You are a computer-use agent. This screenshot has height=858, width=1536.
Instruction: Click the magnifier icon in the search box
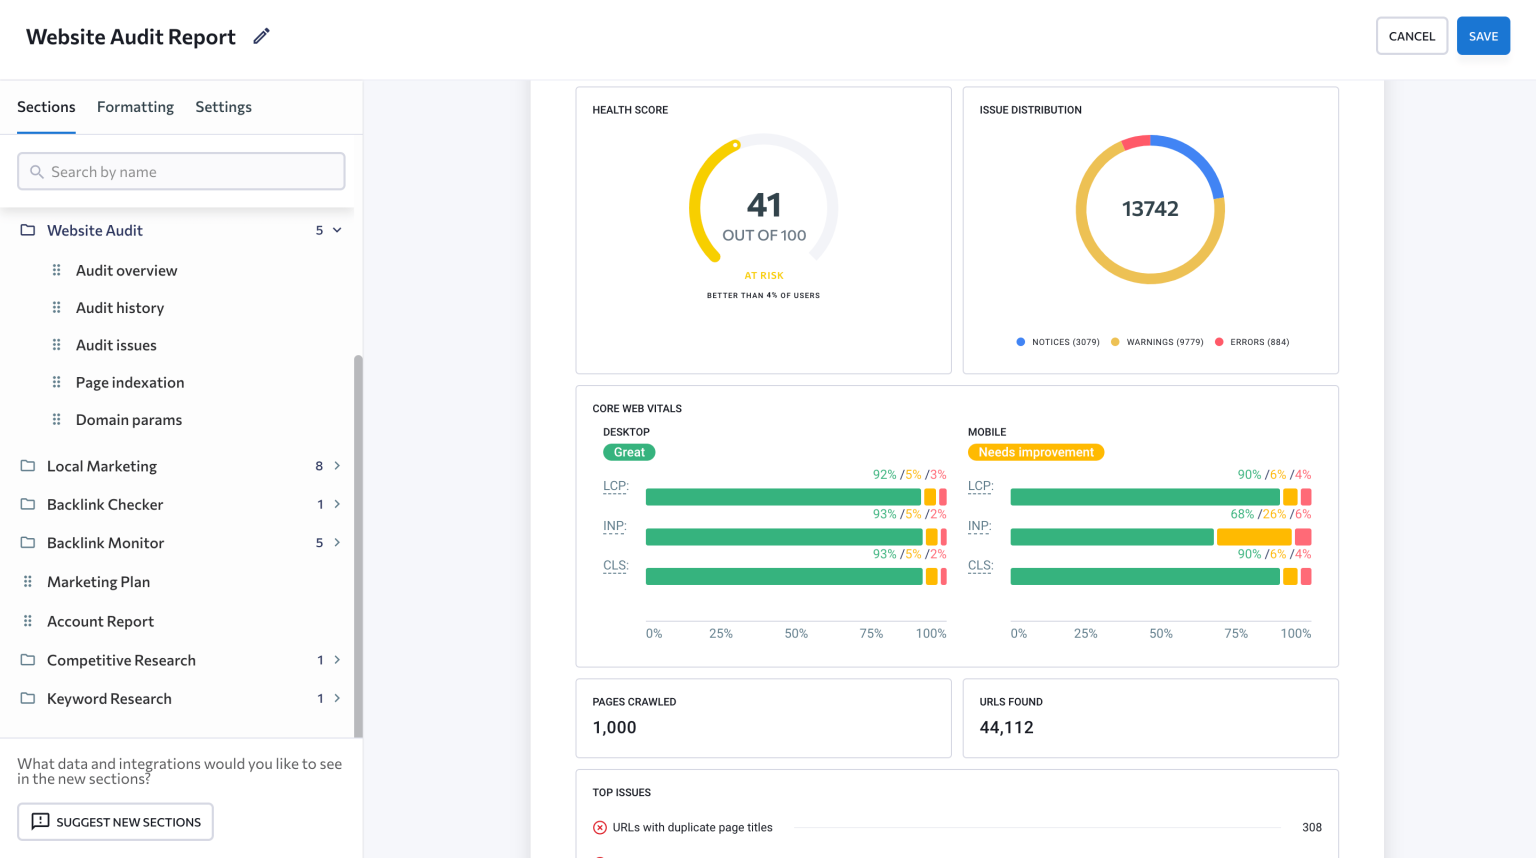click(x=37, y=172)
